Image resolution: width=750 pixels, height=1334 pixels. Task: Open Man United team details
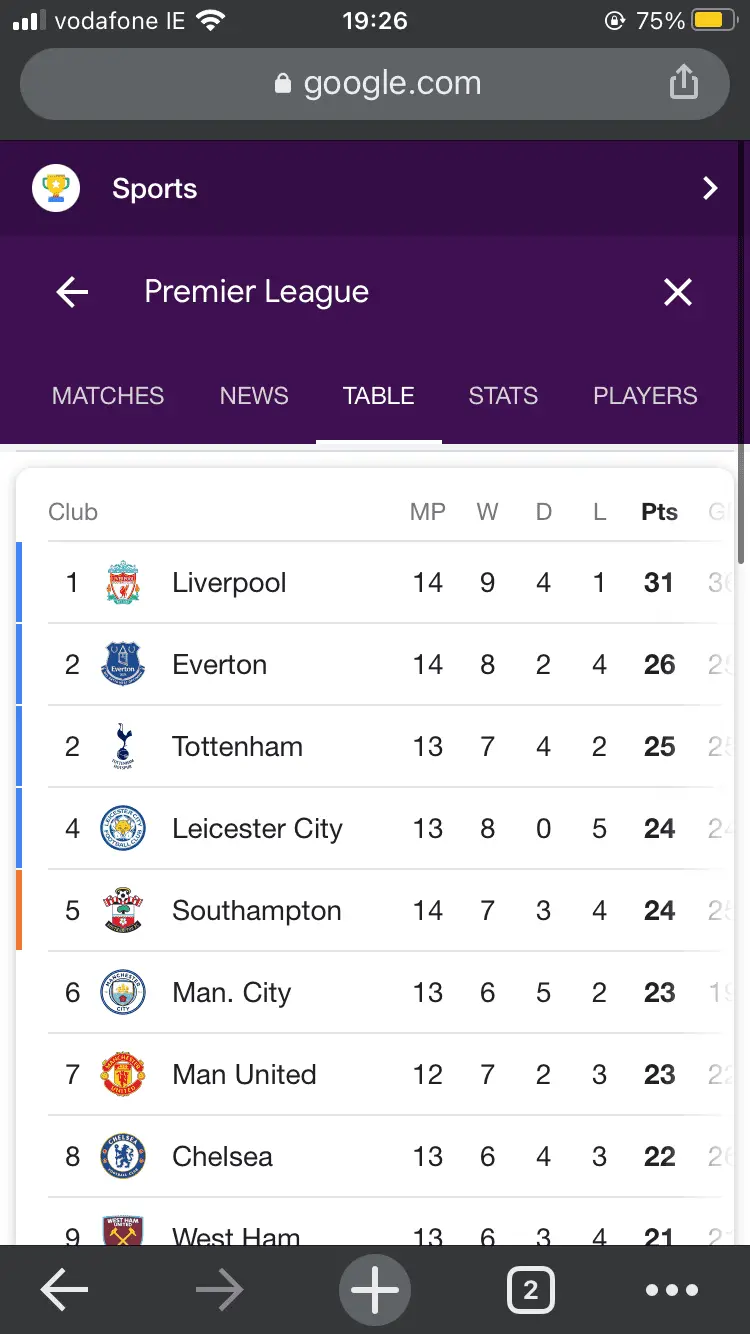click(x=244, y=1075)
